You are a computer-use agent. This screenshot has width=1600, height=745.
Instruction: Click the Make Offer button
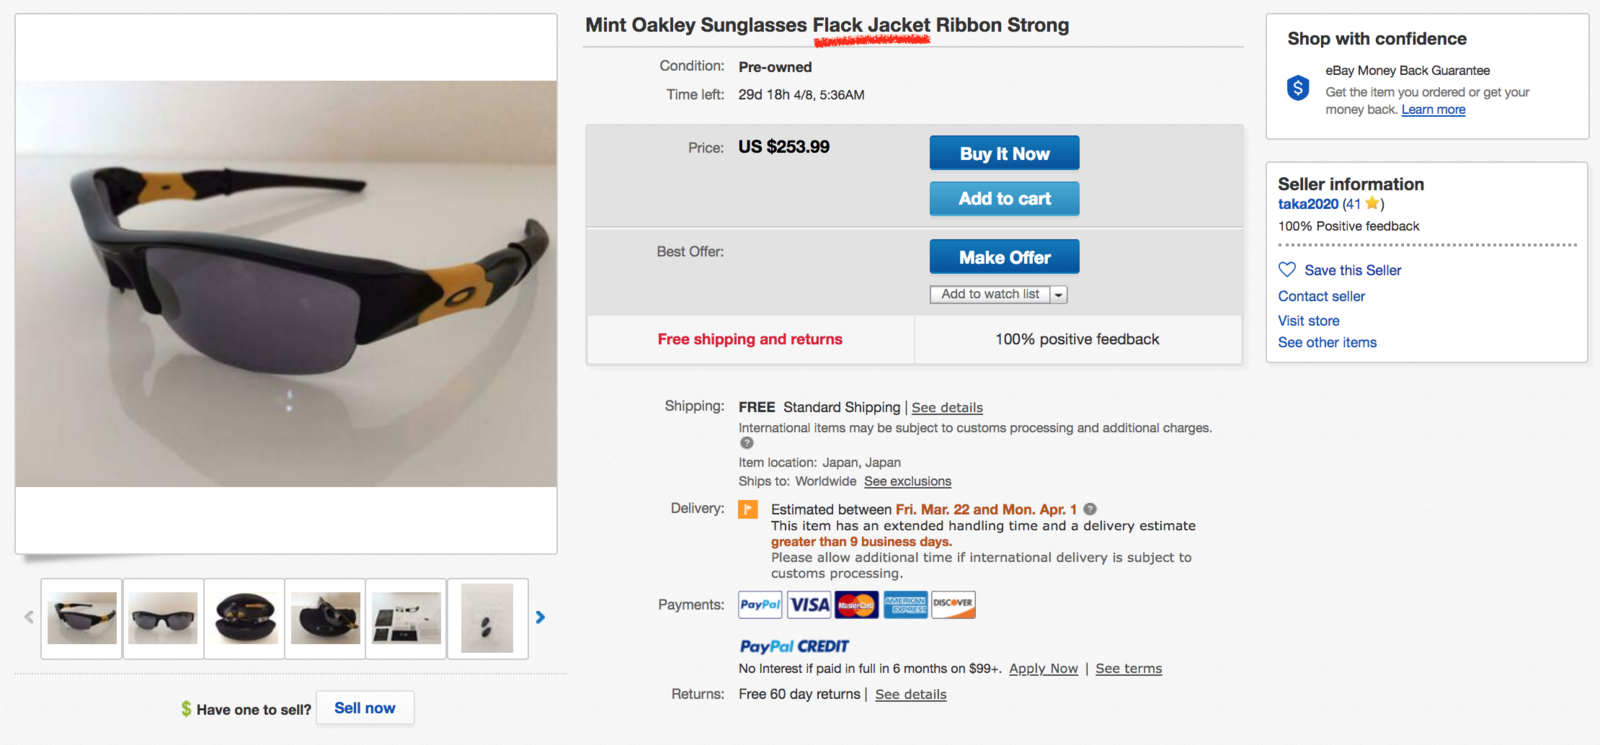pos(1004,257)
